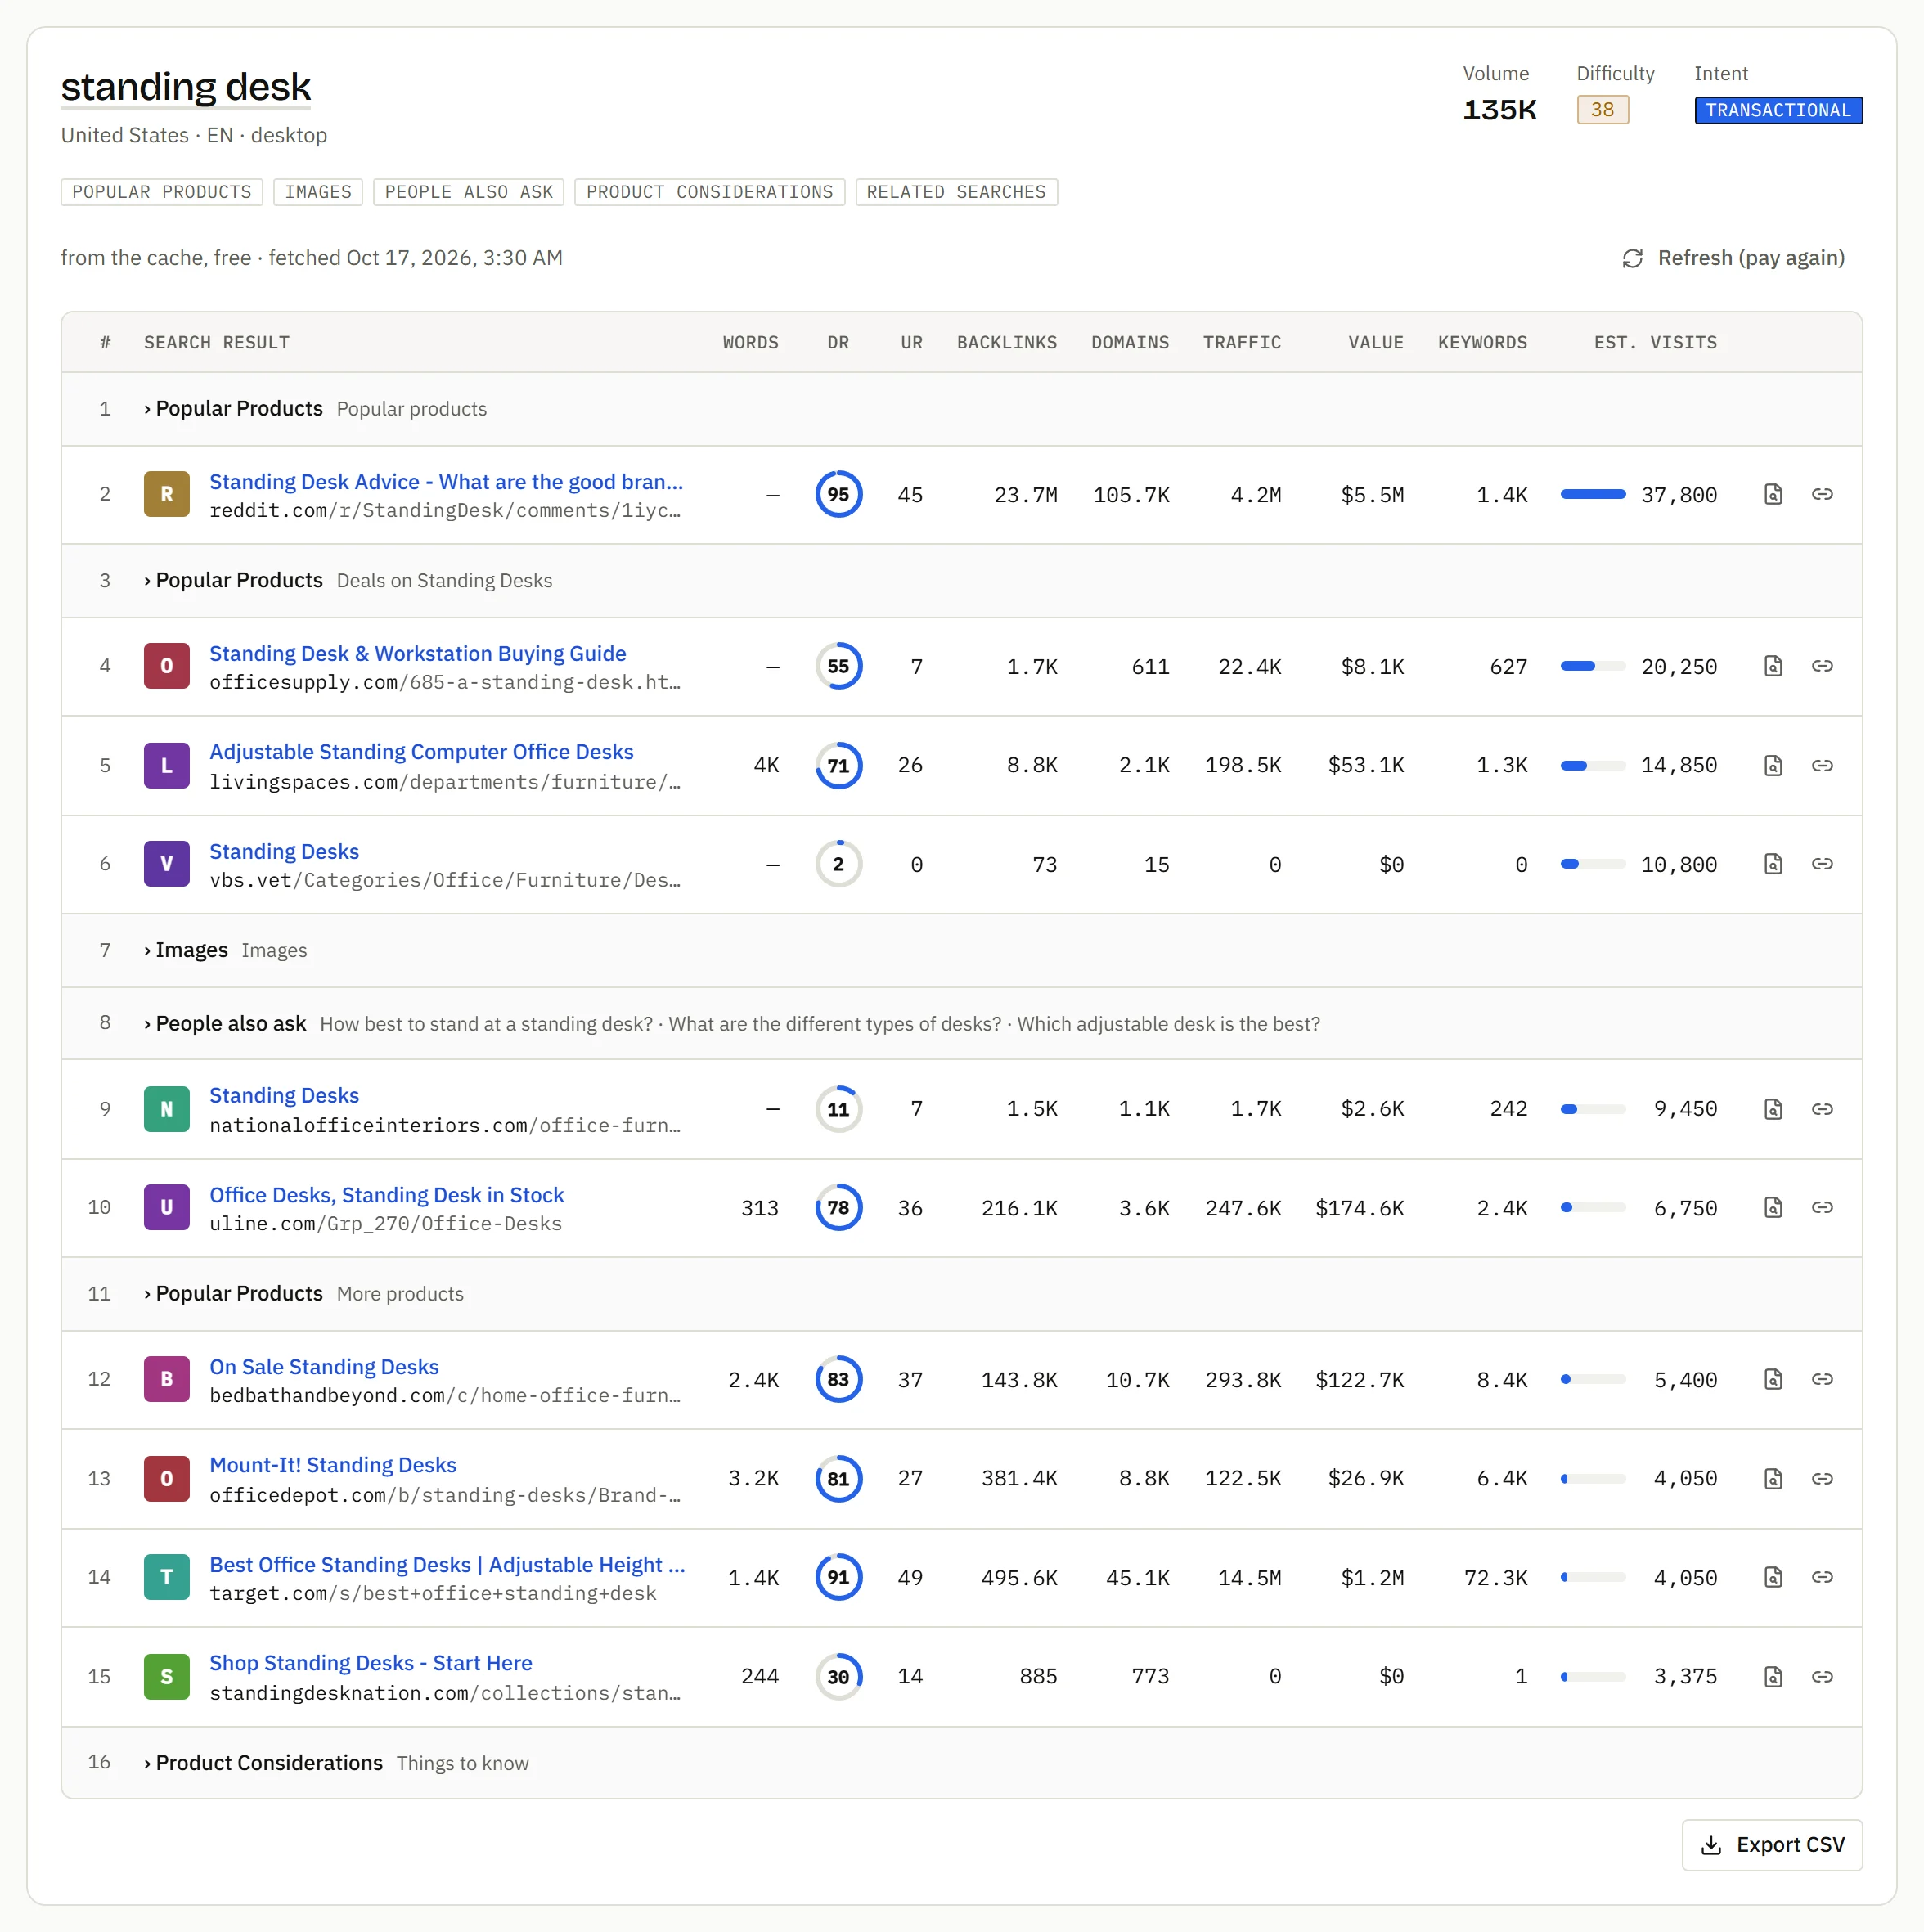Screen dimensions: 1924x1932
Task: Click the Export CSV button
Action: point(1772,1845)
